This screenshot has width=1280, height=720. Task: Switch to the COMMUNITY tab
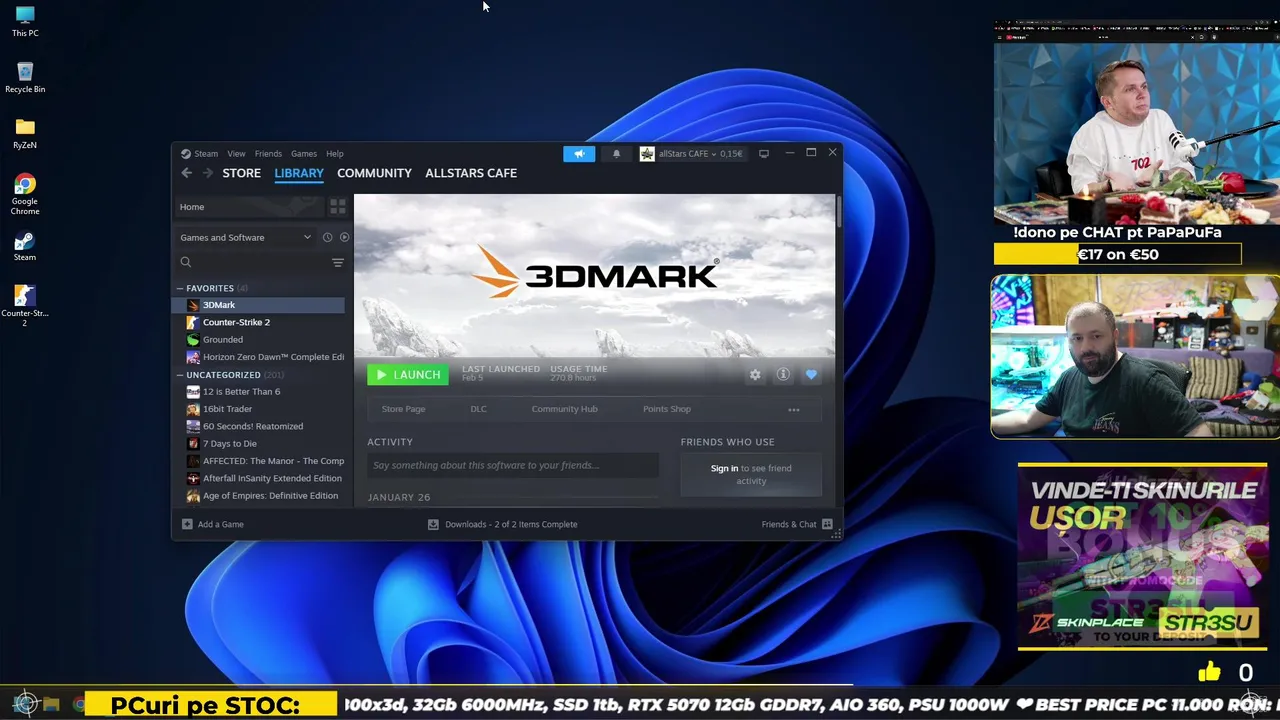click(x=374, y=173)
